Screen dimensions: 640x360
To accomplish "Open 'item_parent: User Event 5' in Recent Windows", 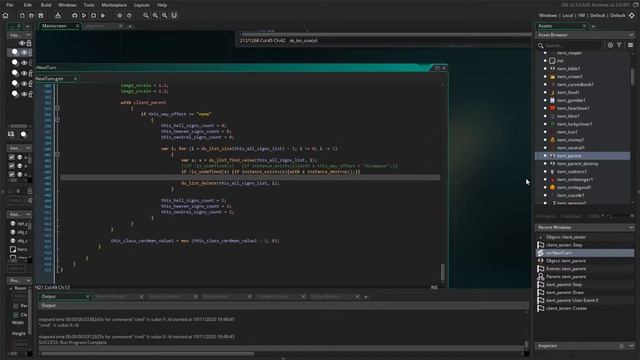I will (572, 300).
